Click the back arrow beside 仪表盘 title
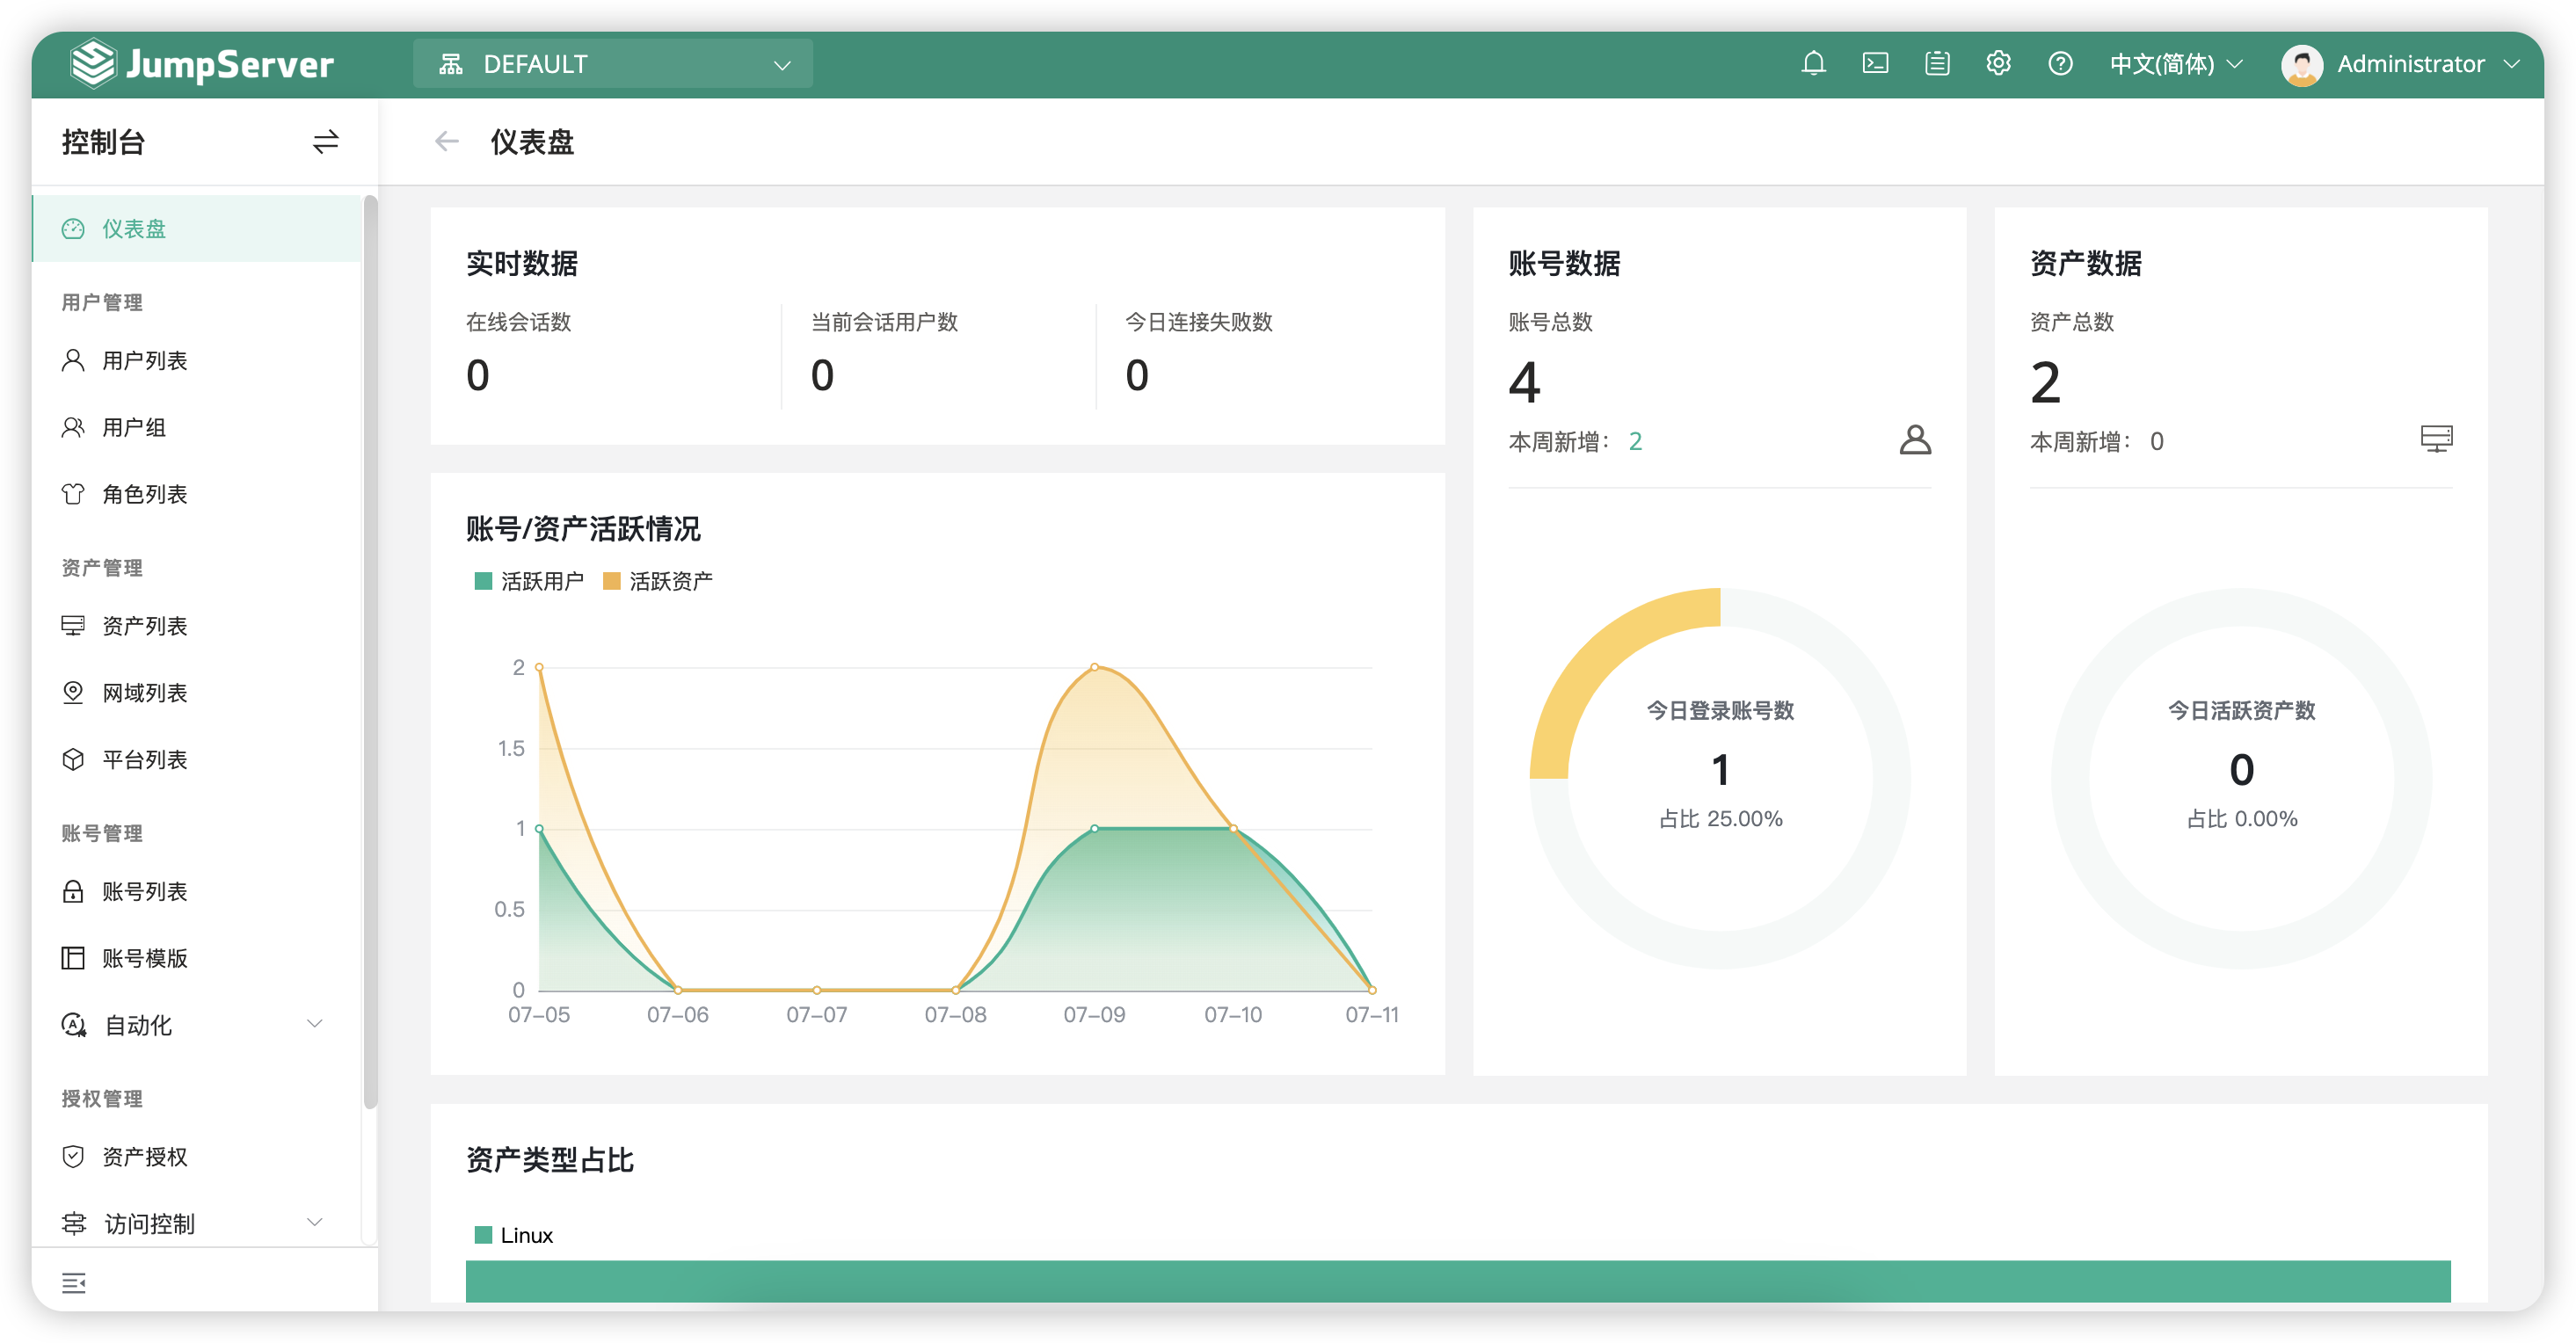 pyautogui.click(x=446, y=142)
